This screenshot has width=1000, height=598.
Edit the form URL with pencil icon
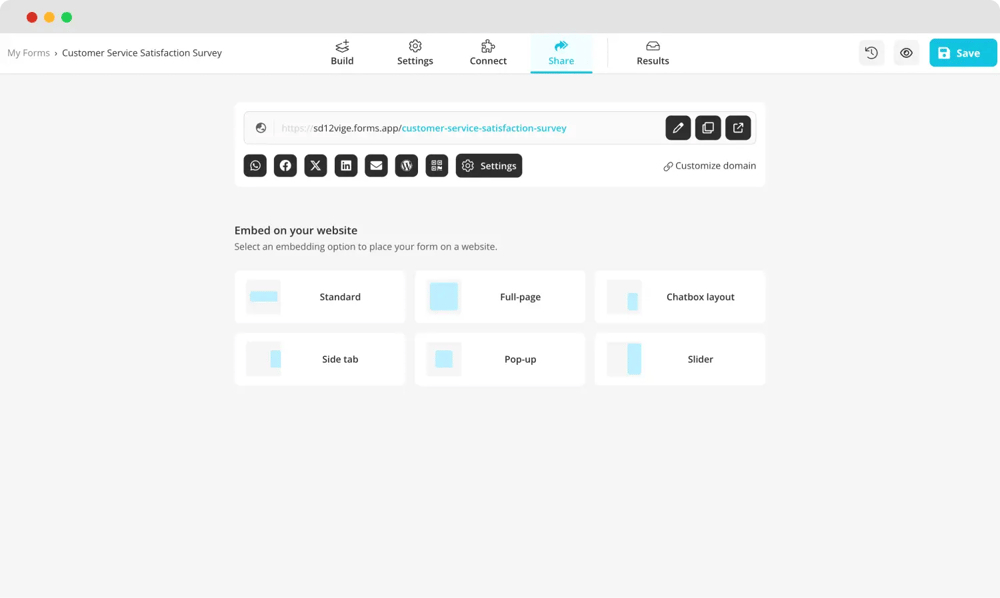tap(678, 128)
